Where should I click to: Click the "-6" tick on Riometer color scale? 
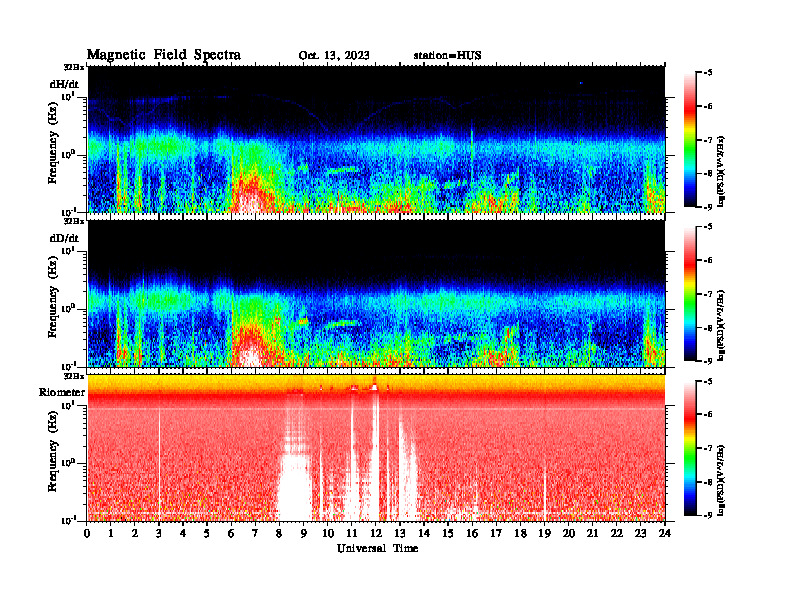tap(708, 415)
